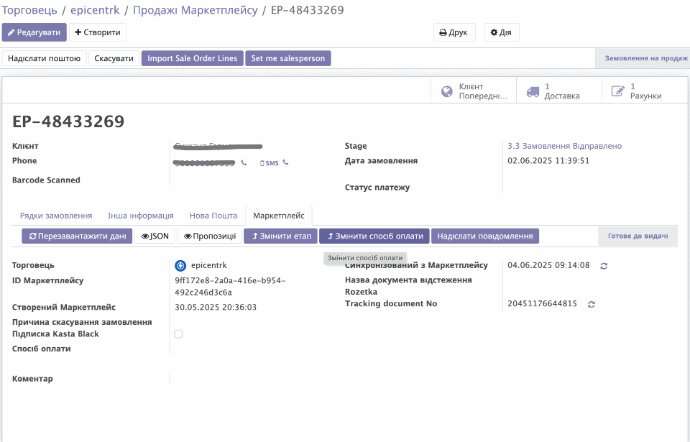Screen dimensions: 690x442
Task: Switch to the Рядки замовлення tab
Action: pos(56,216)
